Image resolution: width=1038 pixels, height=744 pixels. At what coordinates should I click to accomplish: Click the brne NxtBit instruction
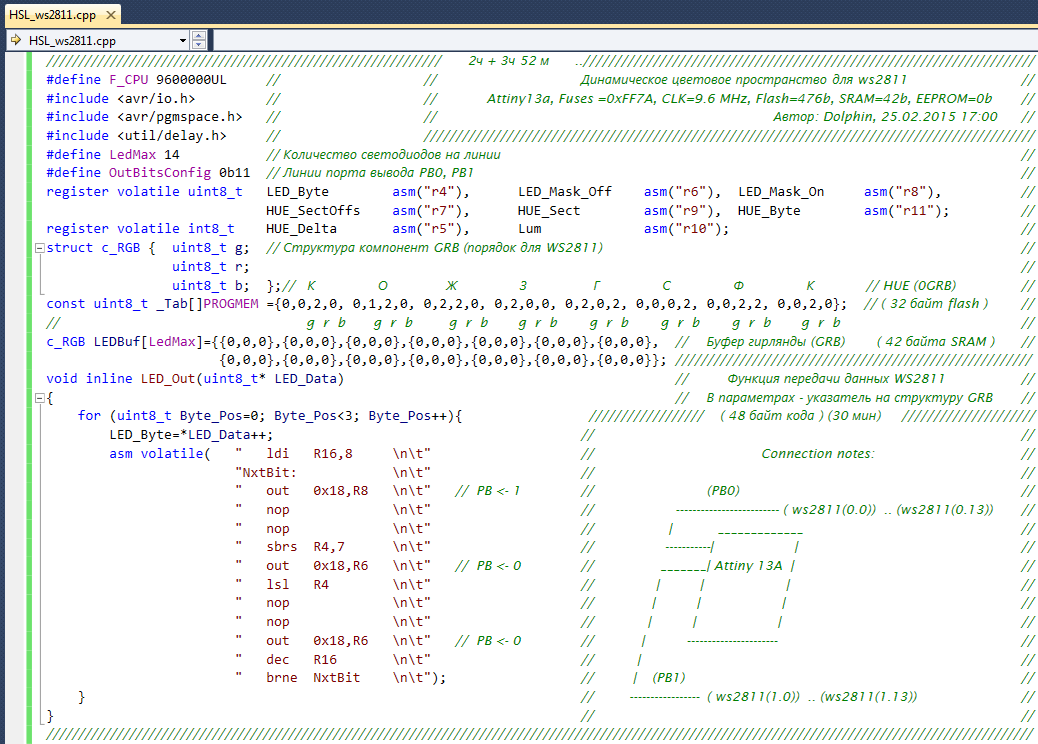click(314, 677)
